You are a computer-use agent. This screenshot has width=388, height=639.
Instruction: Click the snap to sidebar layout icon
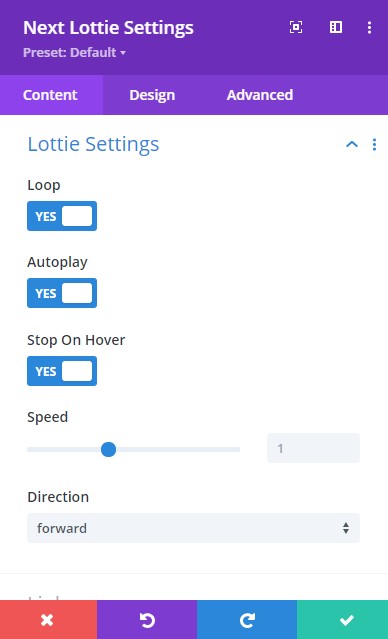[x=336, y=27]
